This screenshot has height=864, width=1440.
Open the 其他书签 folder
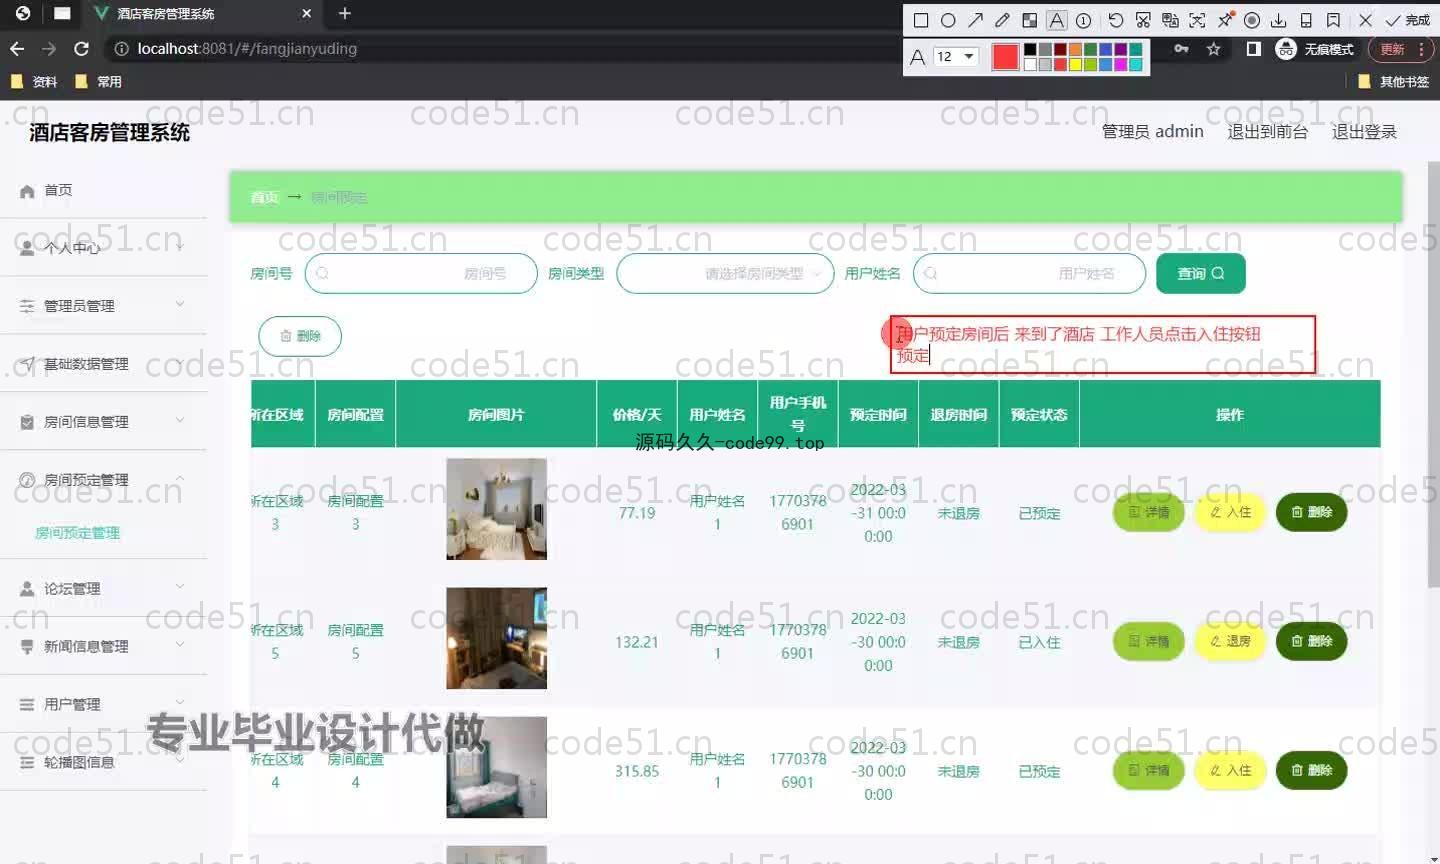(x=1394, y=82)
